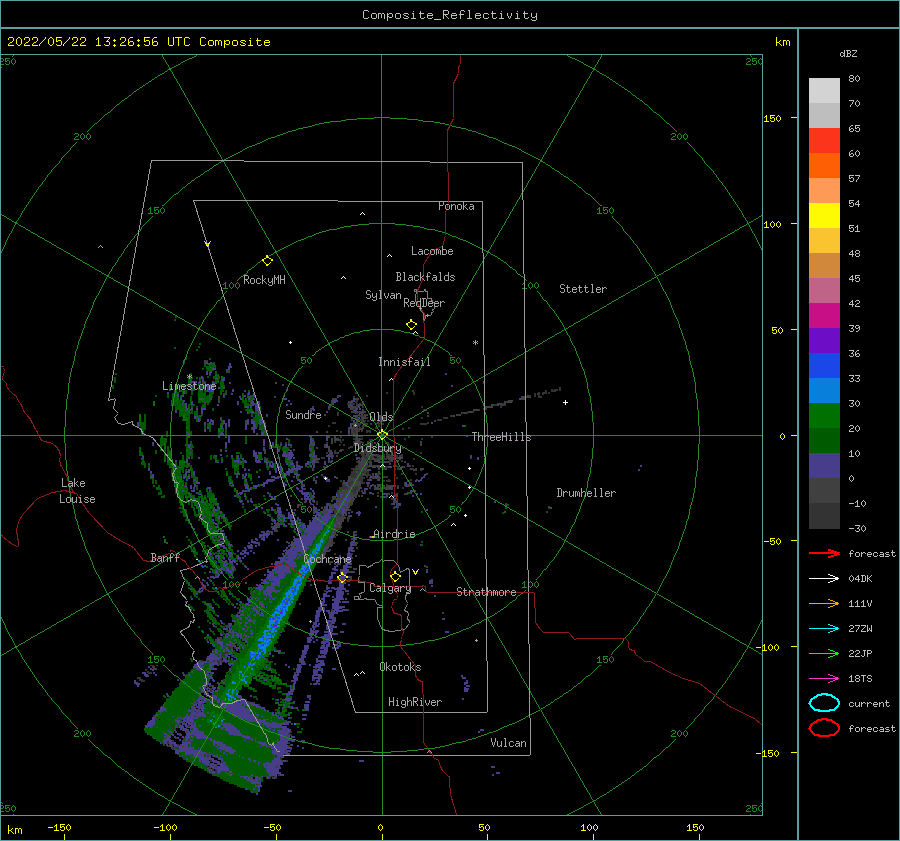This screenshot has height=841, width=900.
Task: Click the white plus marker near Stettler south
Action: tap(565, 402)
